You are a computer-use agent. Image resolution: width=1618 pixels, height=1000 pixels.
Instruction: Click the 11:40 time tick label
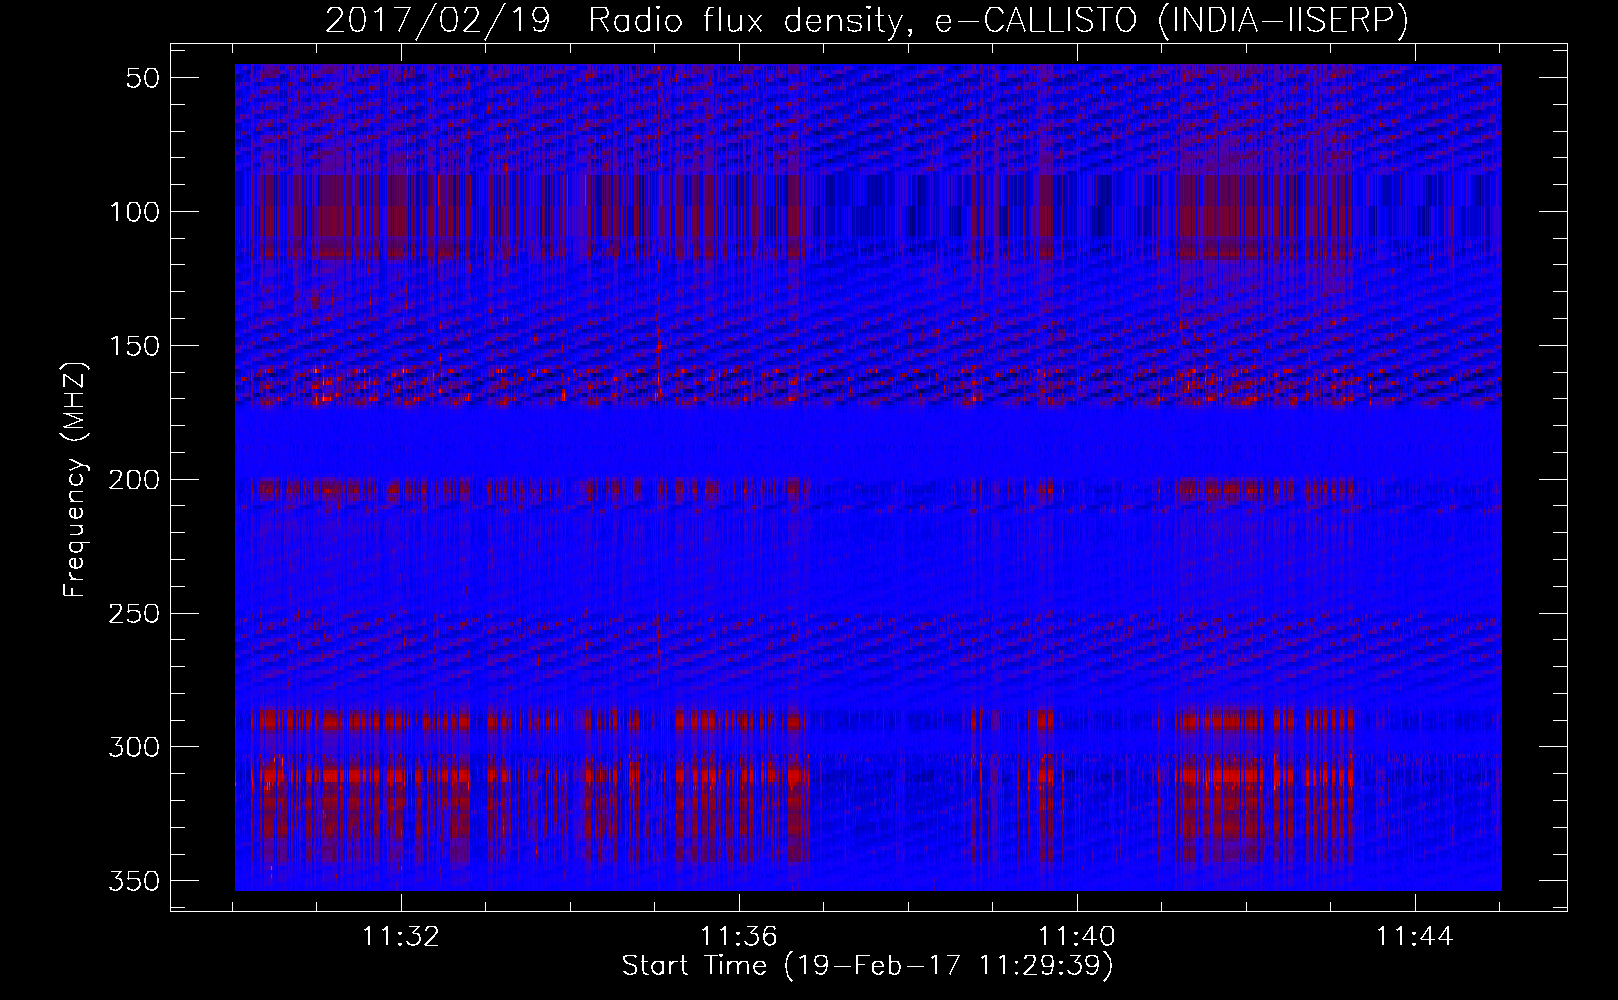(x=1077, y=937)
